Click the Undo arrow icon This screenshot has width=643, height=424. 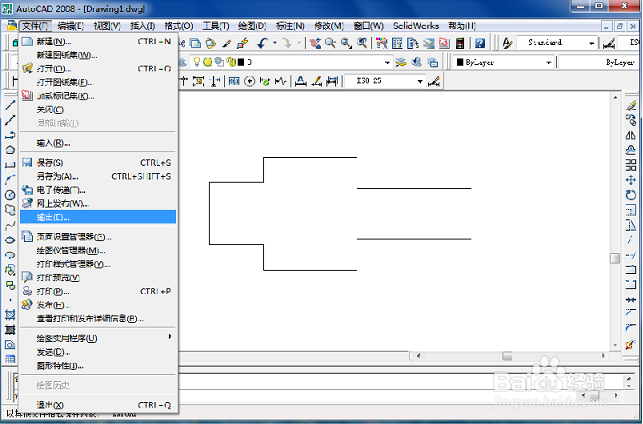[263, 43]
